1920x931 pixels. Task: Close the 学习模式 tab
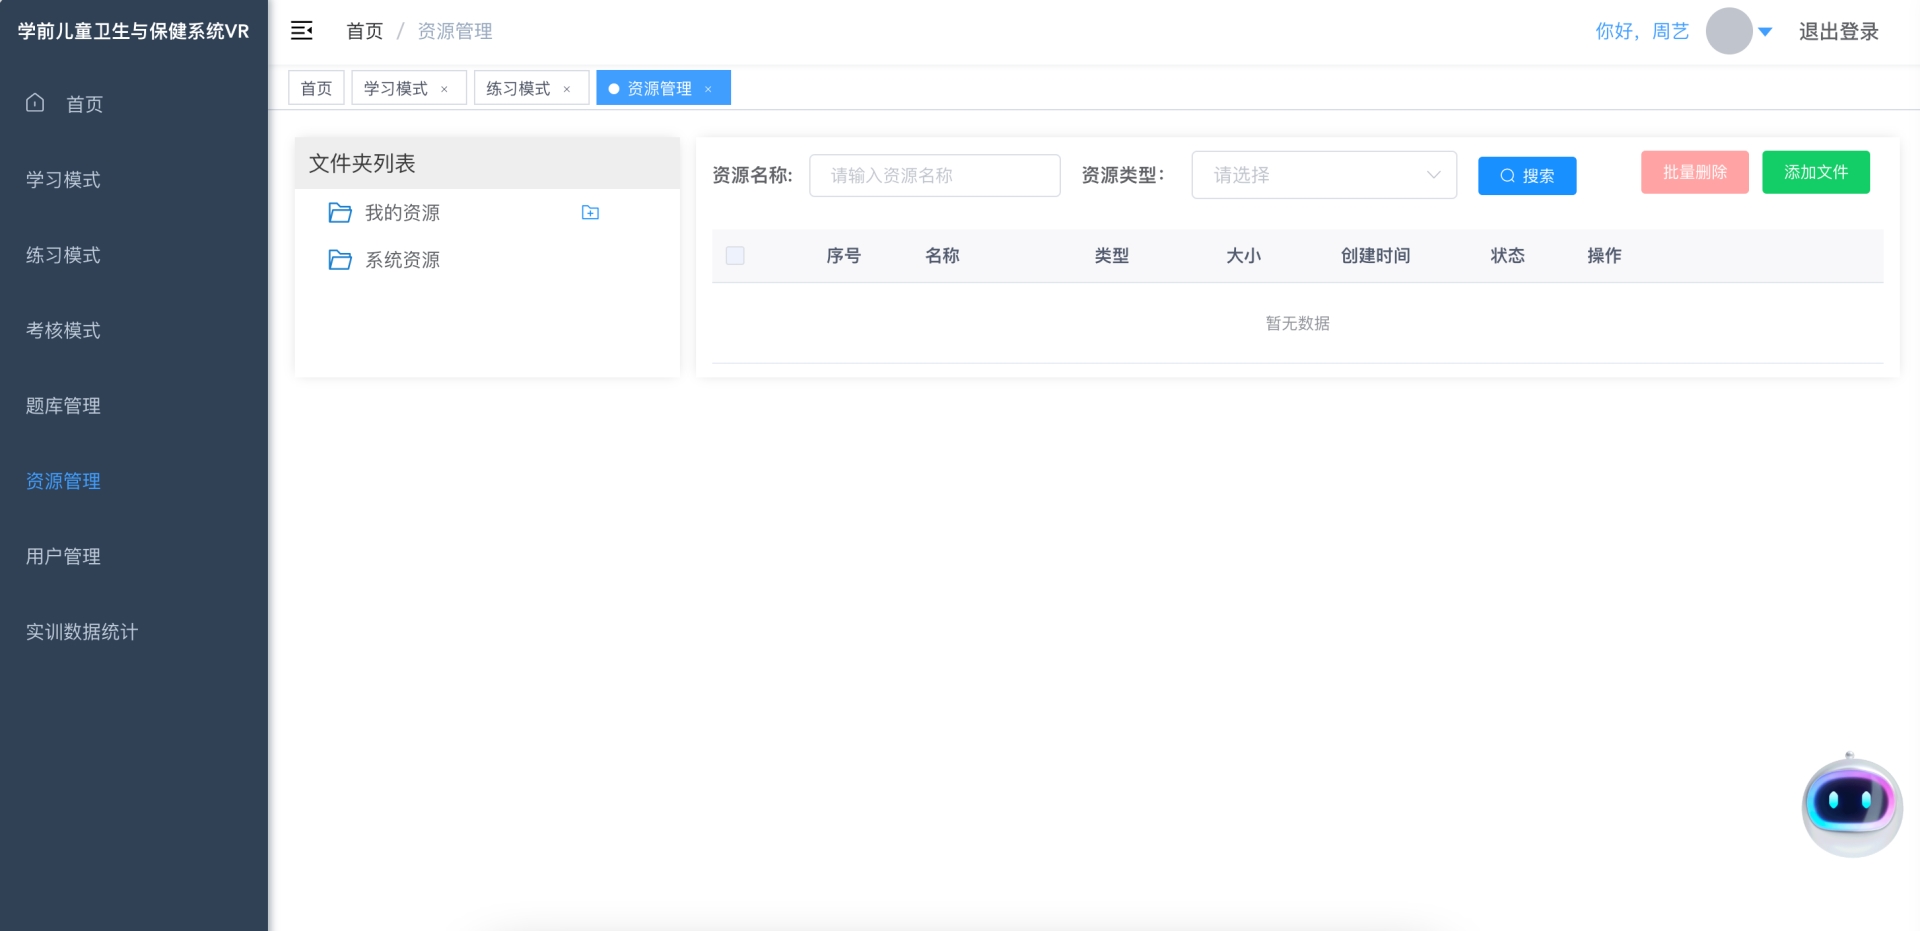pos(445,89)
